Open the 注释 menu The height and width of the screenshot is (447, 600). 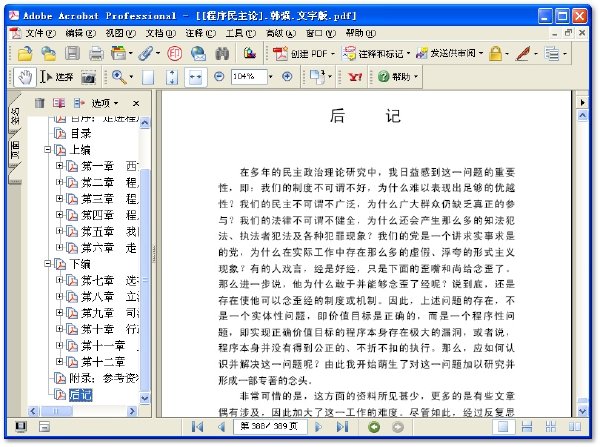[x=201, y=34]
